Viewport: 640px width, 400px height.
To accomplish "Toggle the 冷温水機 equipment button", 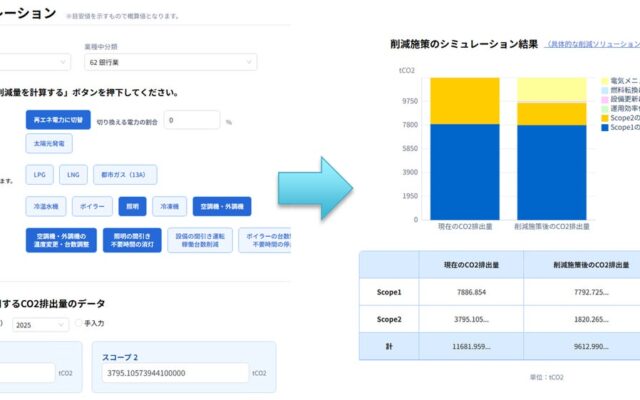I will tap(46, 207).
